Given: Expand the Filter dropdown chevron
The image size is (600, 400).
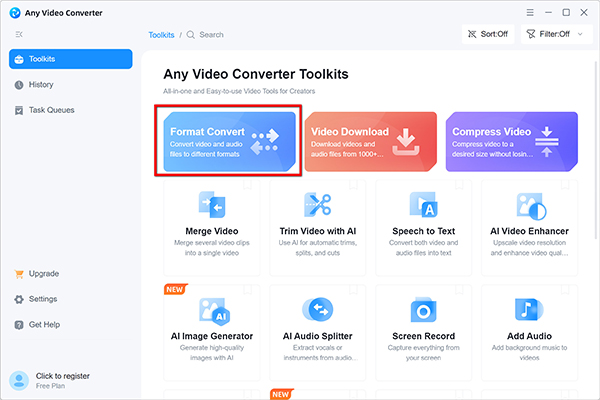Looking at the screenshot, I should pyautogui.click(x=580, y=34).
